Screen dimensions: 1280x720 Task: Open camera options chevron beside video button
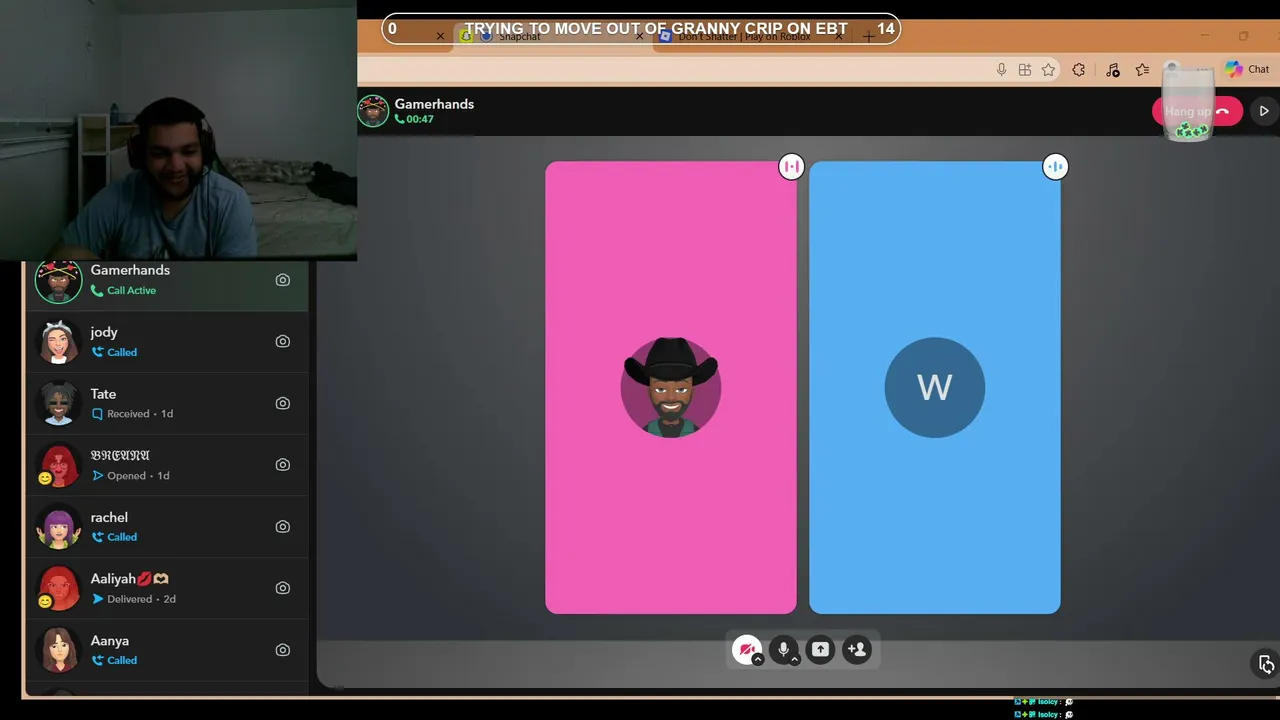click(758, 659)
